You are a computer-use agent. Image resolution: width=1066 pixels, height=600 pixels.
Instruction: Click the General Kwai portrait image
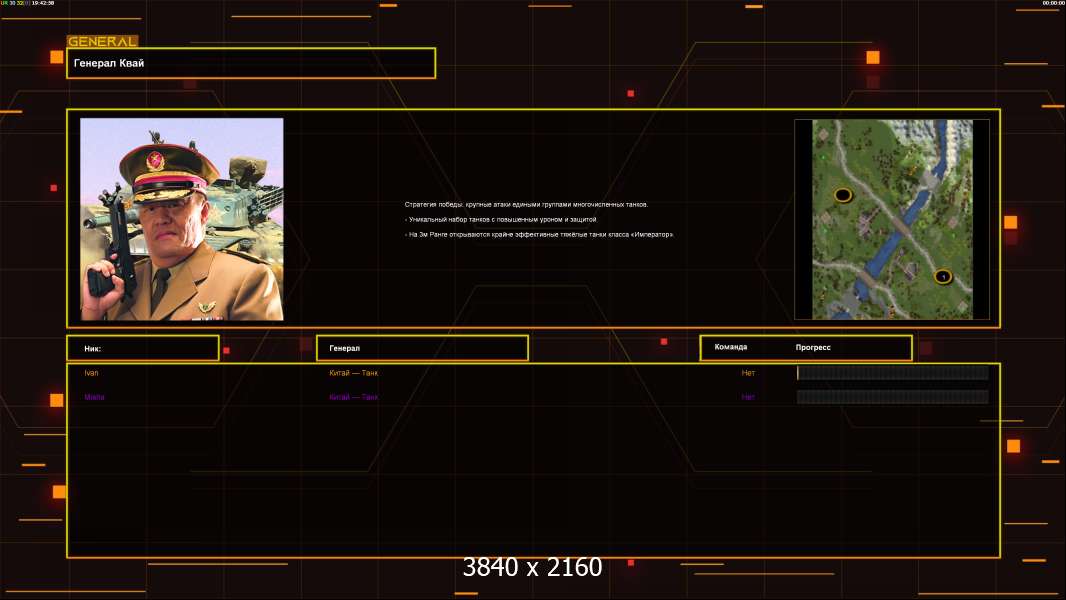click(182, 219)
